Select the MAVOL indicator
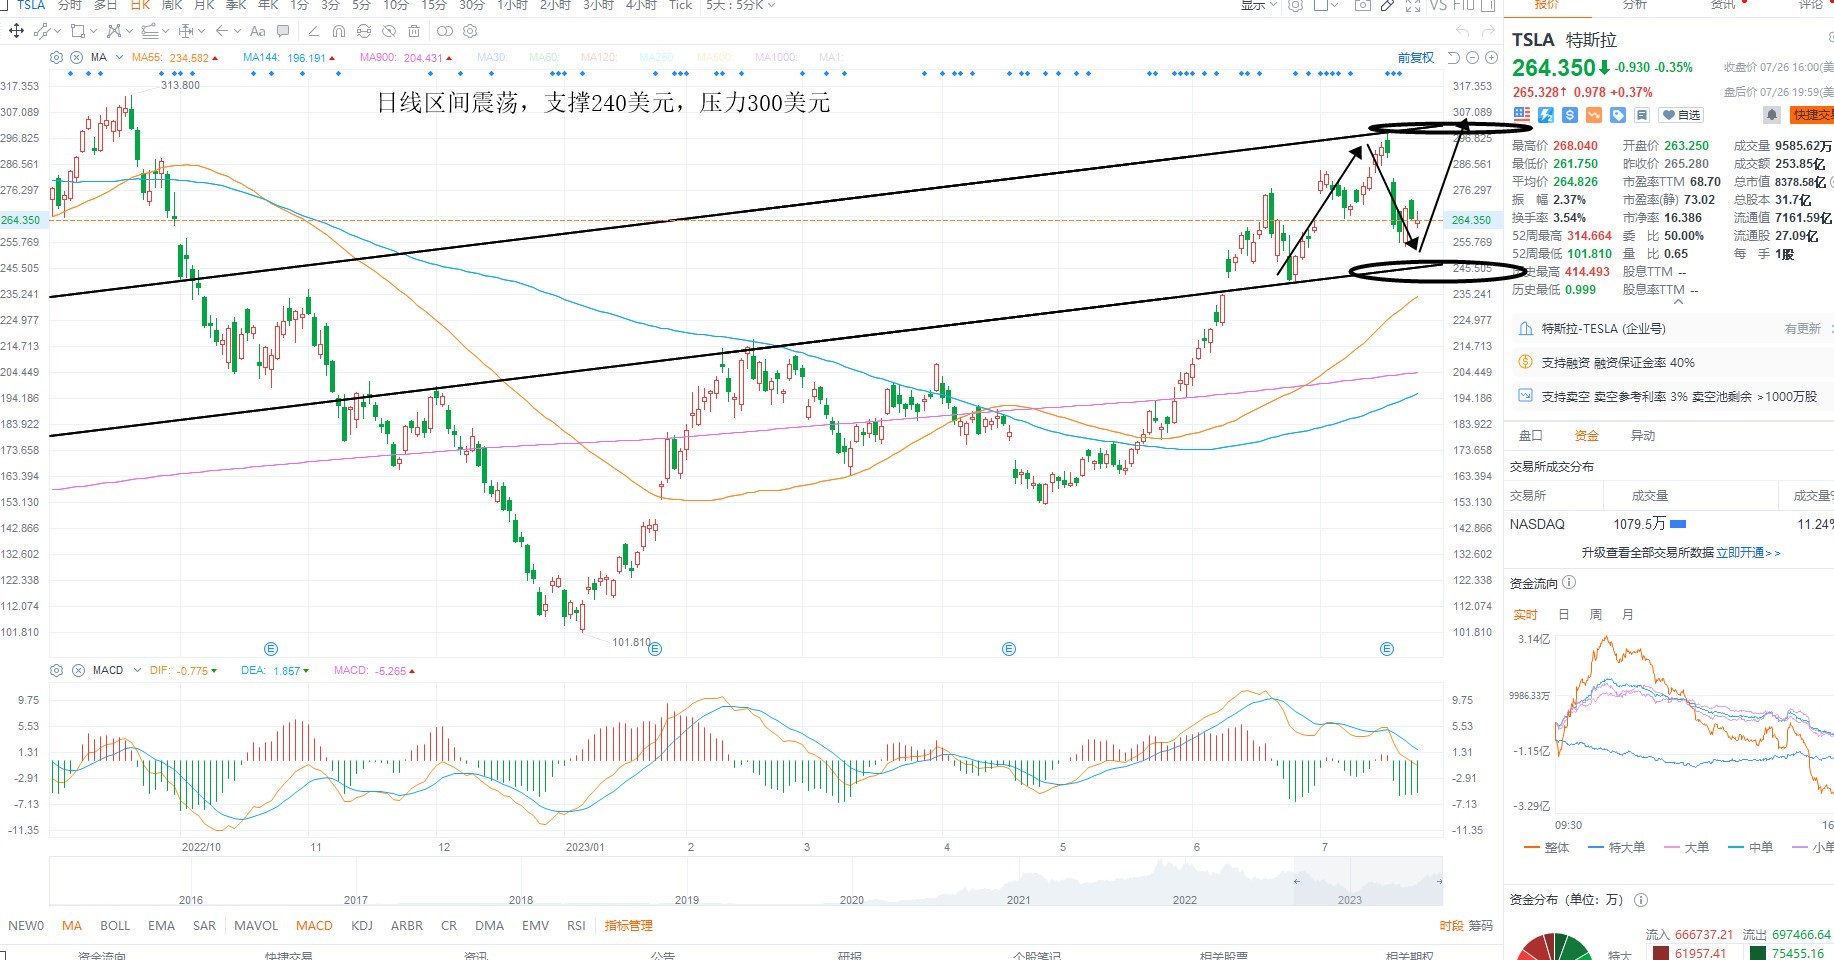Image resolution: width=1834 pixels, height=960 pixels. coord(256,925)
